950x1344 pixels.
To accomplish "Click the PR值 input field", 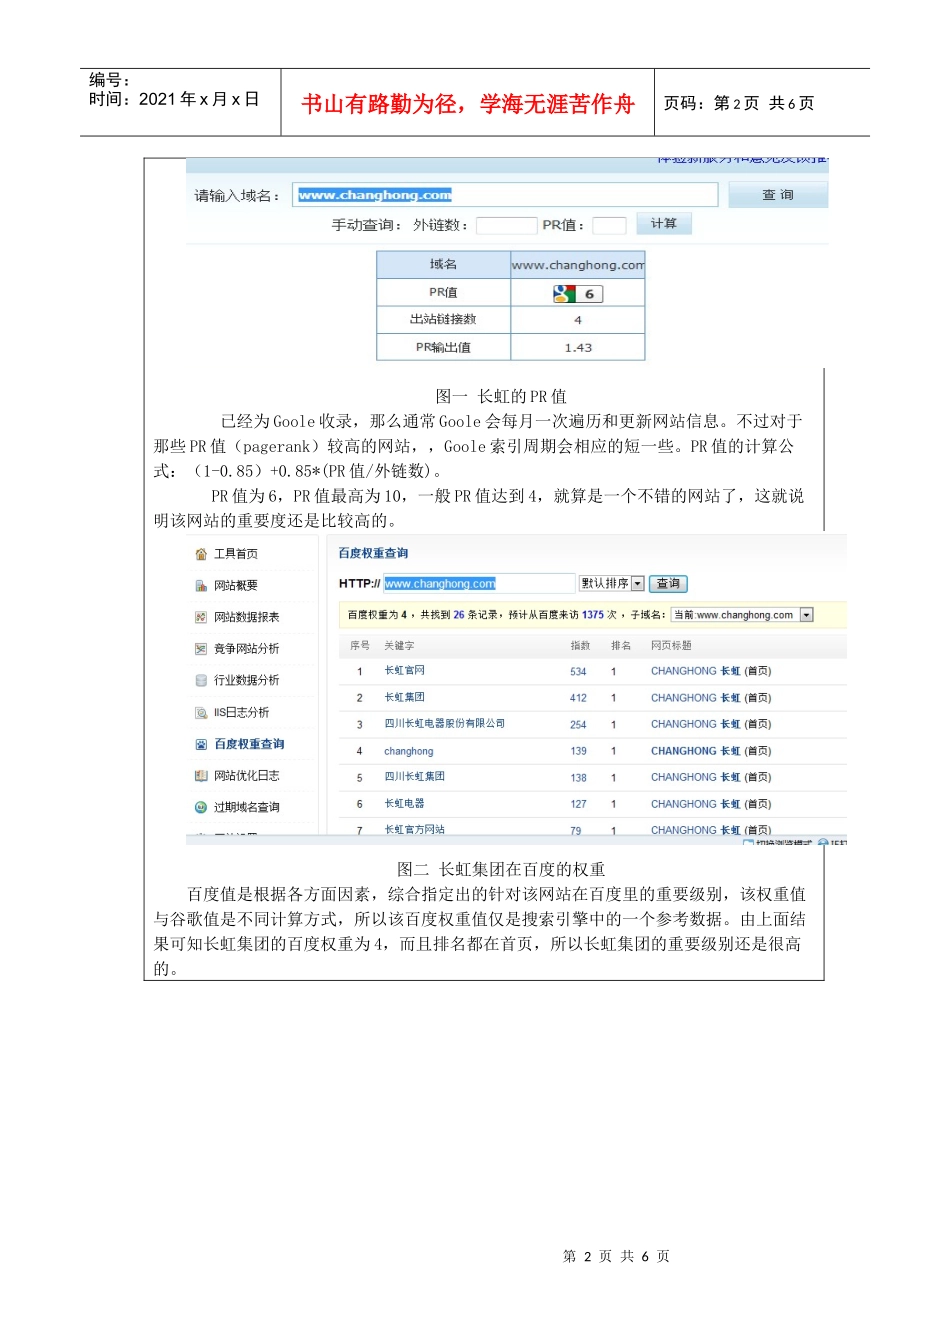I will (x=609, y=225).
